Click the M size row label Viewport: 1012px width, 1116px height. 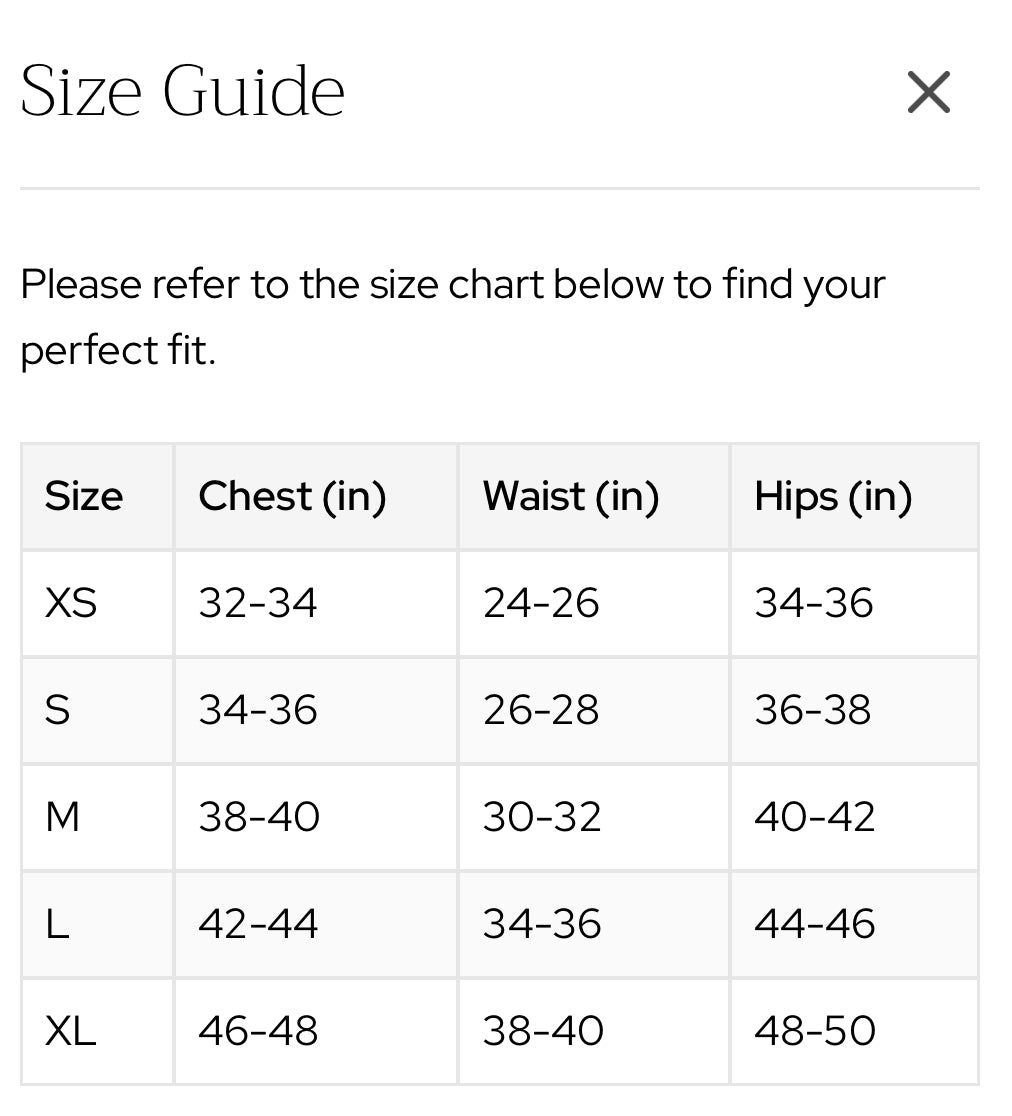point(62,817)
